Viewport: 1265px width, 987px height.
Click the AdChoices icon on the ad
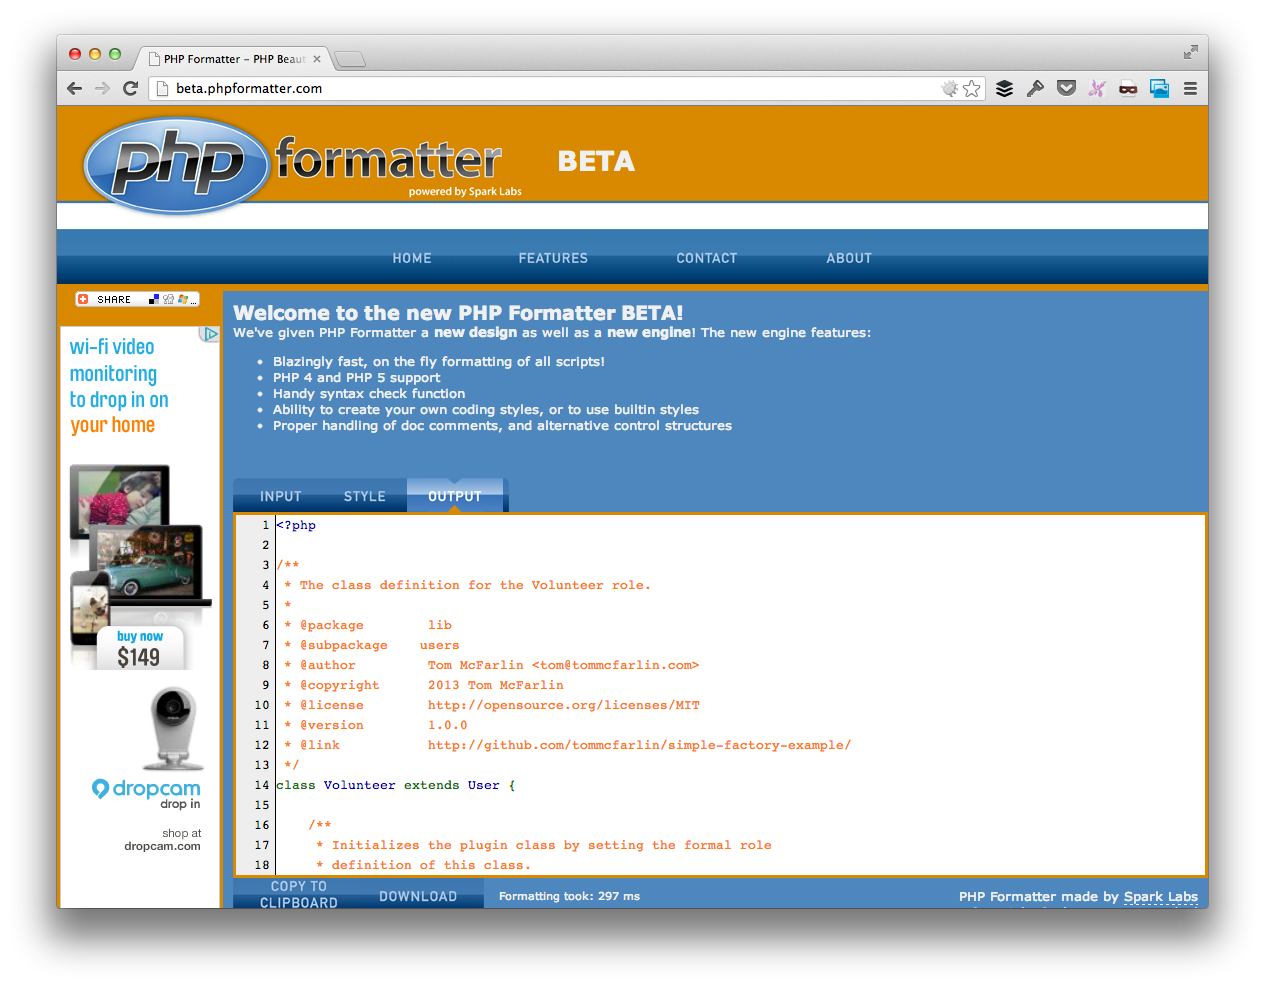tap(209, 334)
